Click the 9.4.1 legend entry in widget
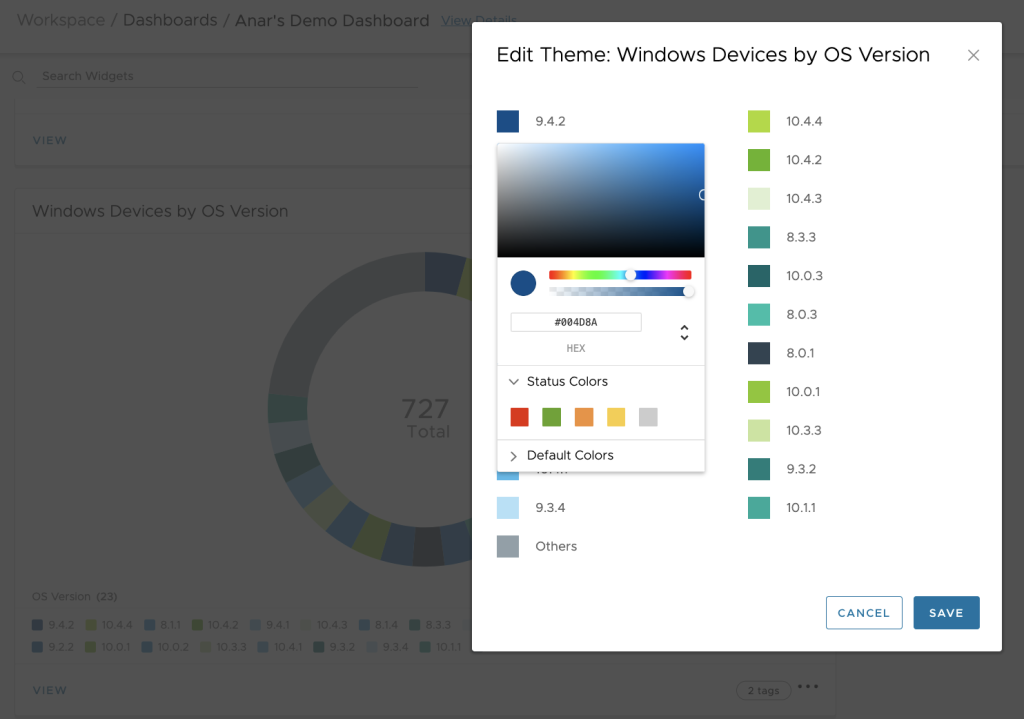The image size is (1024, 719). 270,625
